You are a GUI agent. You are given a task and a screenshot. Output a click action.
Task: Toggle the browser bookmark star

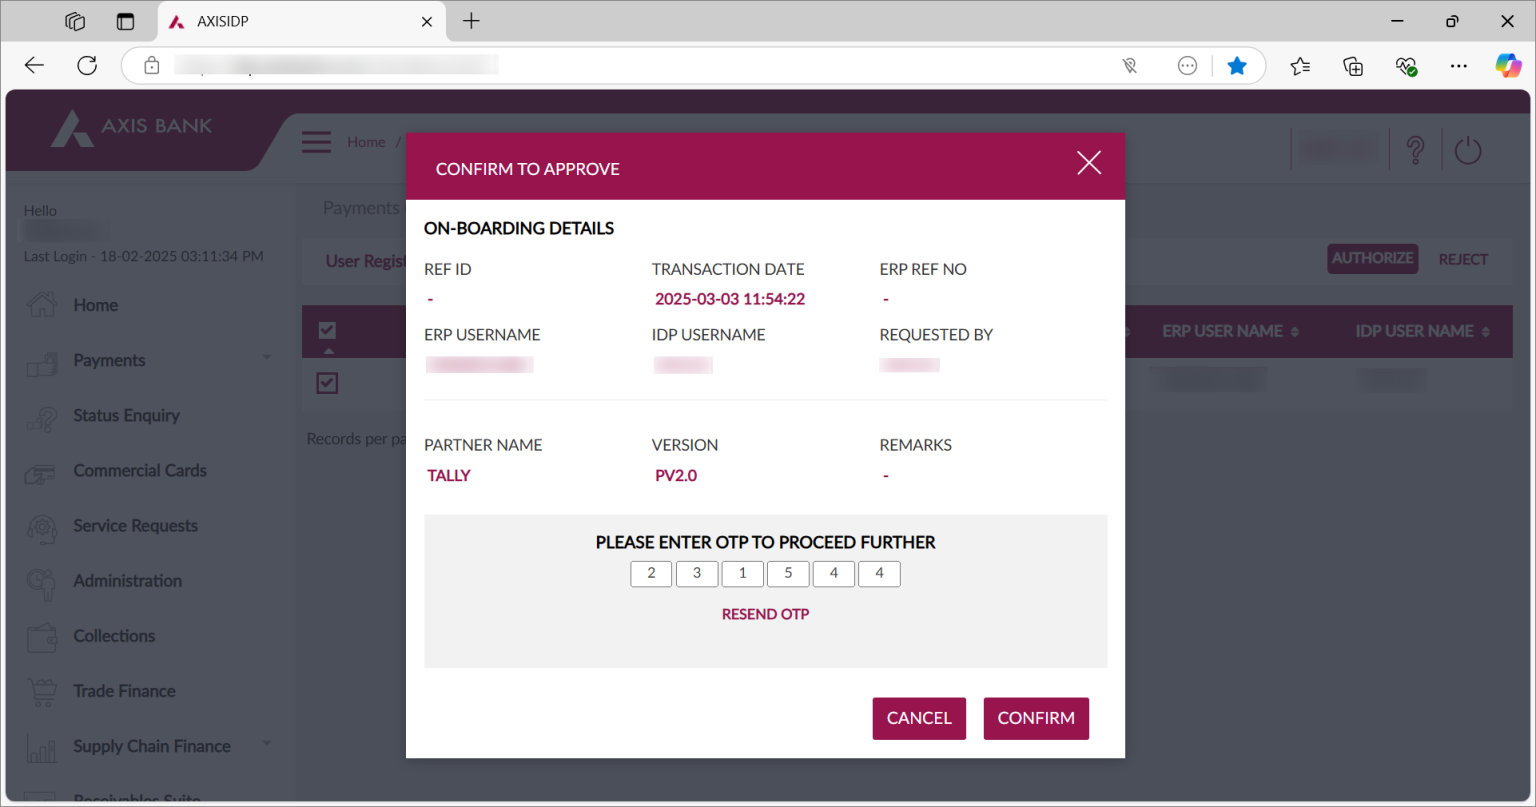click(1237, 65)
